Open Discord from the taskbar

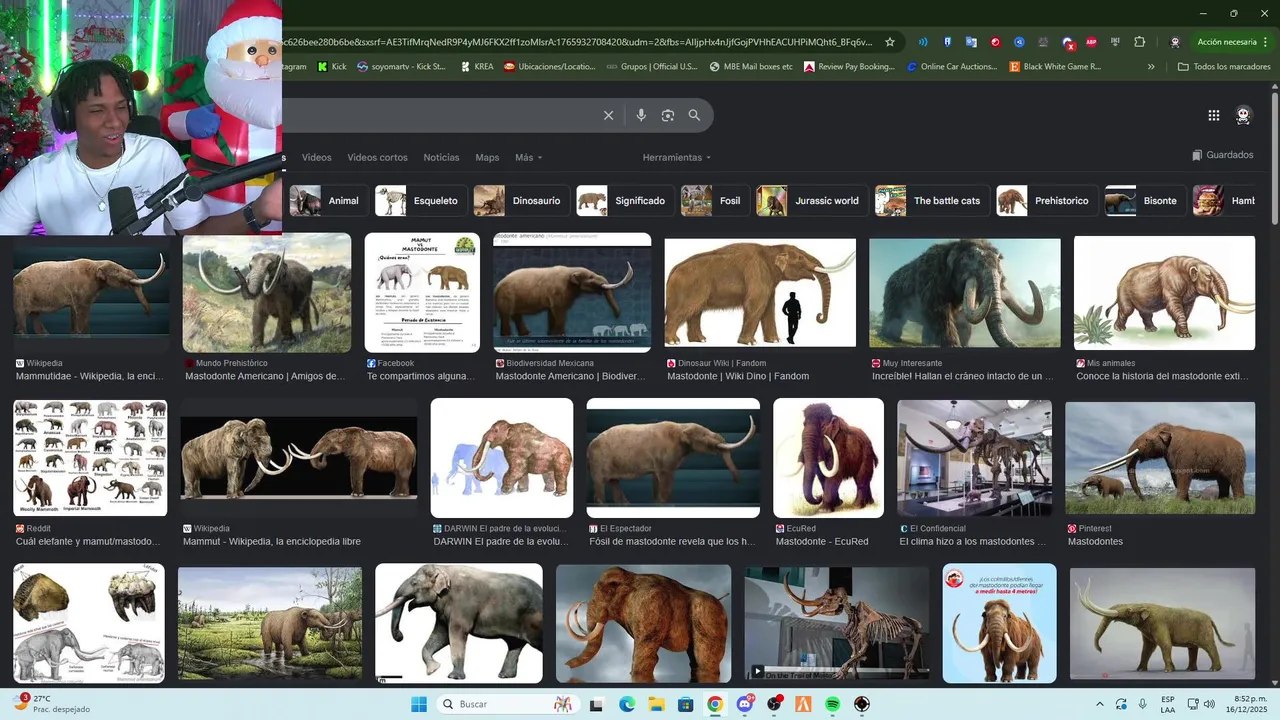coord(745,704)
